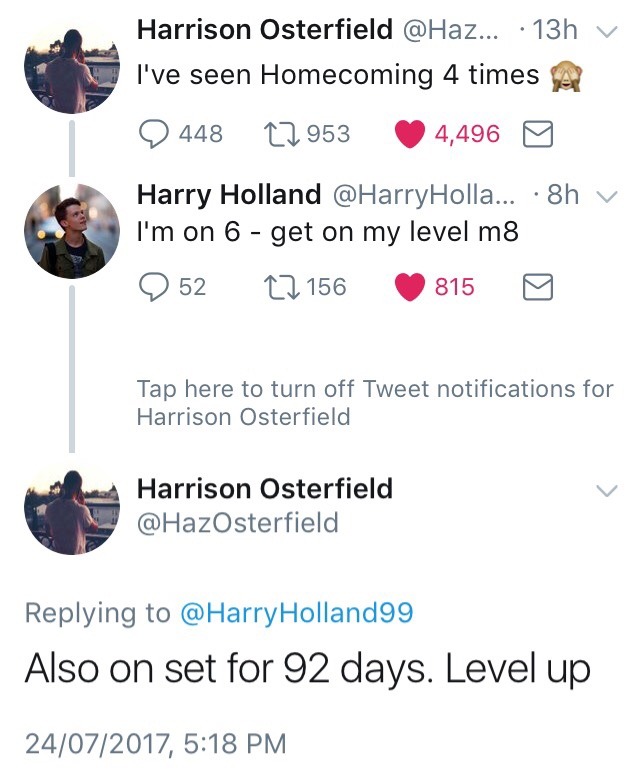
Task: Reply to Harry Holland's tweet
Action: coord(153,288)
